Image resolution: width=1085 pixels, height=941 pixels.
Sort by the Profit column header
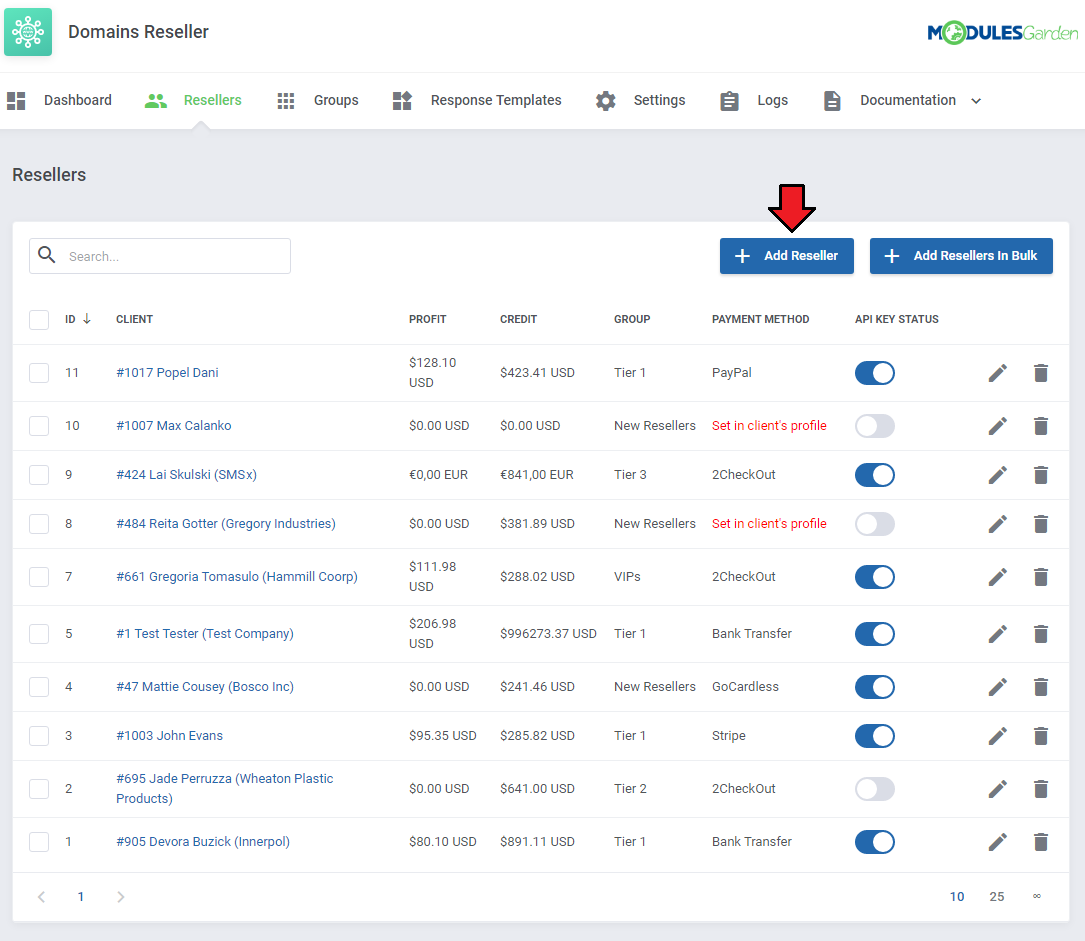click(x=428, y=320)
